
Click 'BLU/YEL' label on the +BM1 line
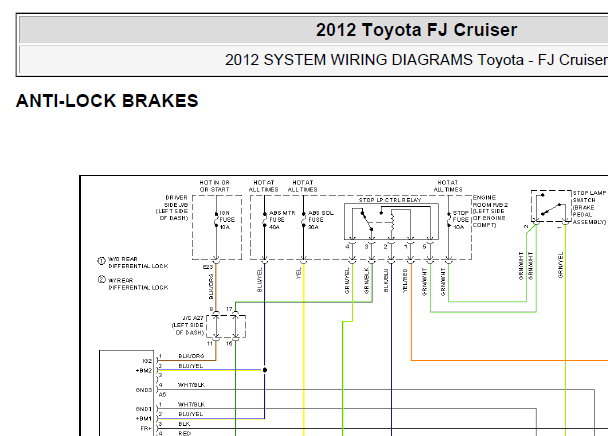[x=190, y=414]
